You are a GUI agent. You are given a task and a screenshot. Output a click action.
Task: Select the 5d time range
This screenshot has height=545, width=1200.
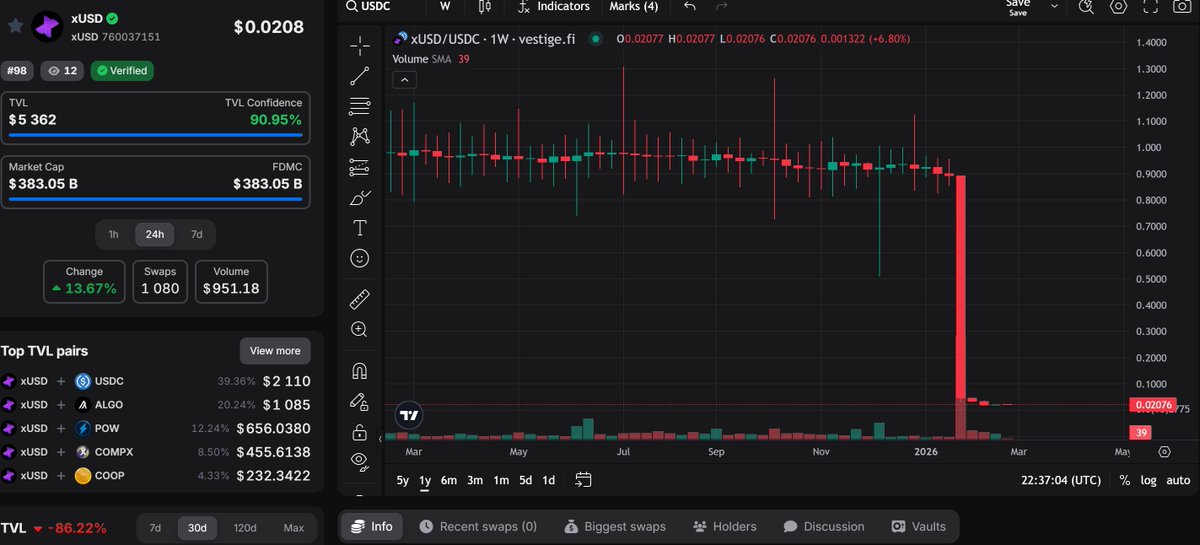click(x=526, y=480)
